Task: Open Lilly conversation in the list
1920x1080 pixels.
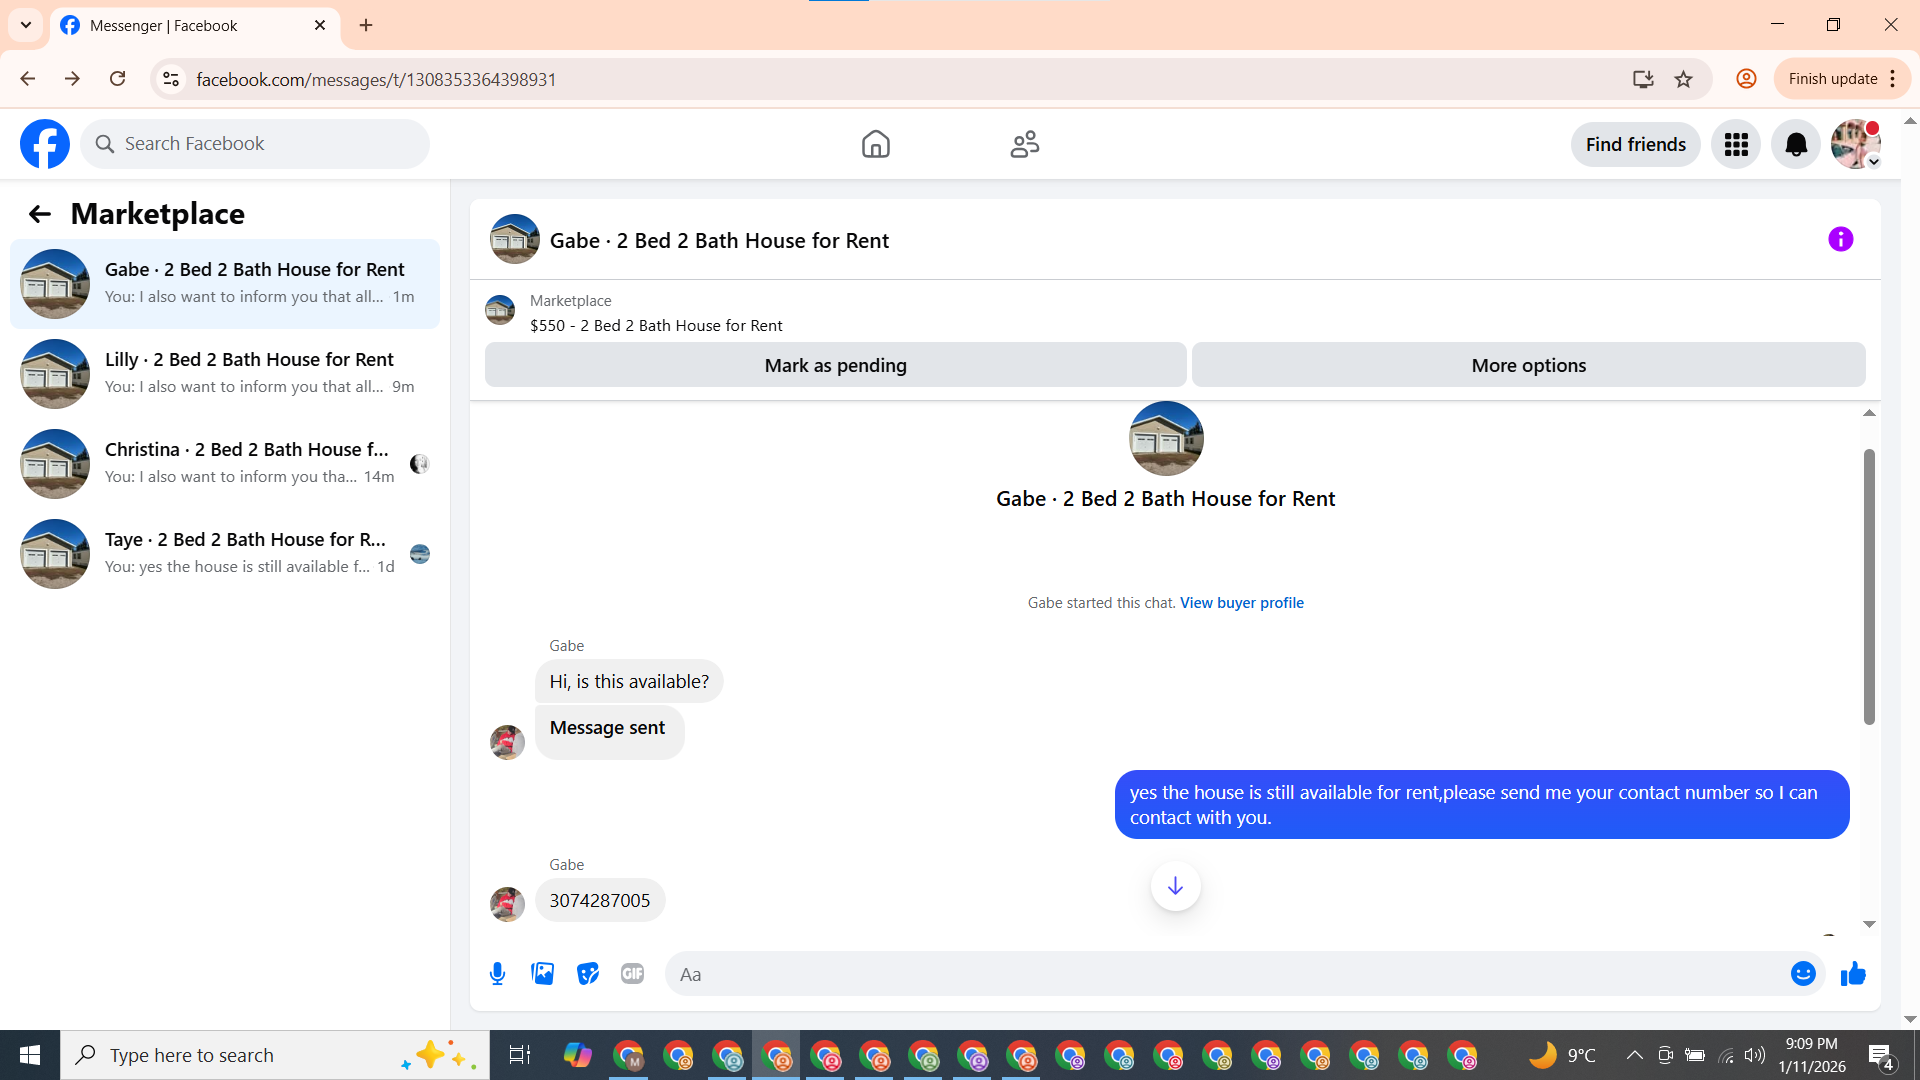Action: (x=225, y=374)
